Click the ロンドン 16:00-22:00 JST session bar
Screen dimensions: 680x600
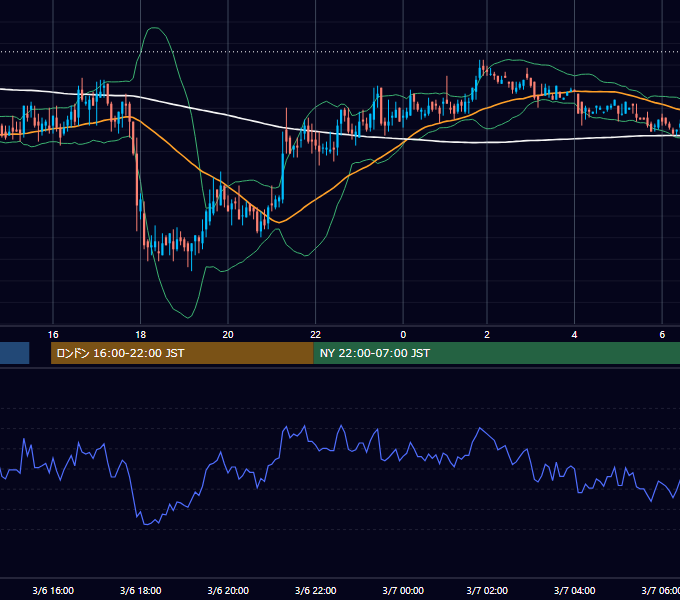tap(182, 353)
